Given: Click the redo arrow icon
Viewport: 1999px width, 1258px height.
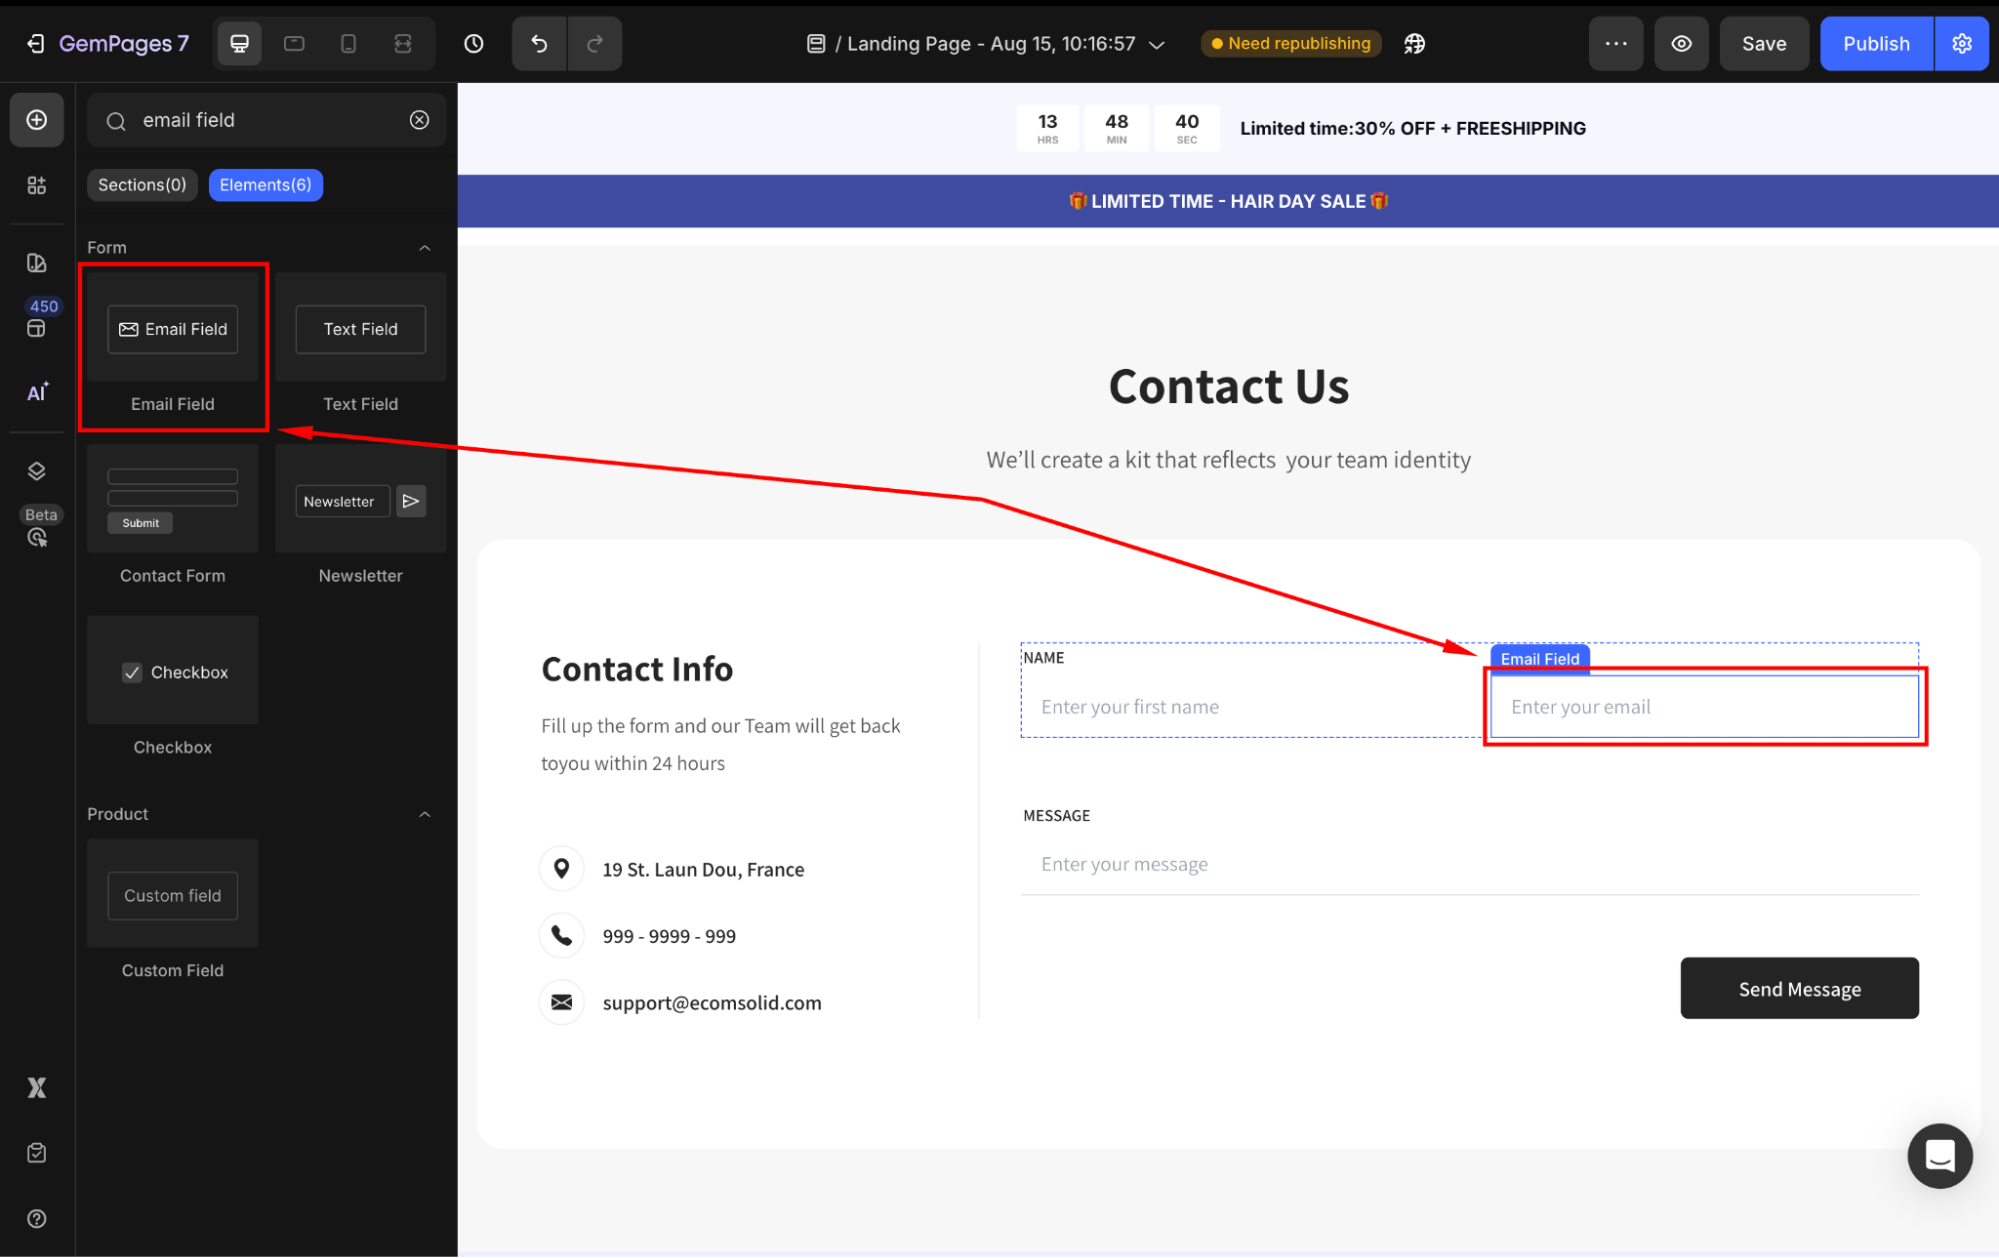Looking at the screenshot, I should point(595,44).
